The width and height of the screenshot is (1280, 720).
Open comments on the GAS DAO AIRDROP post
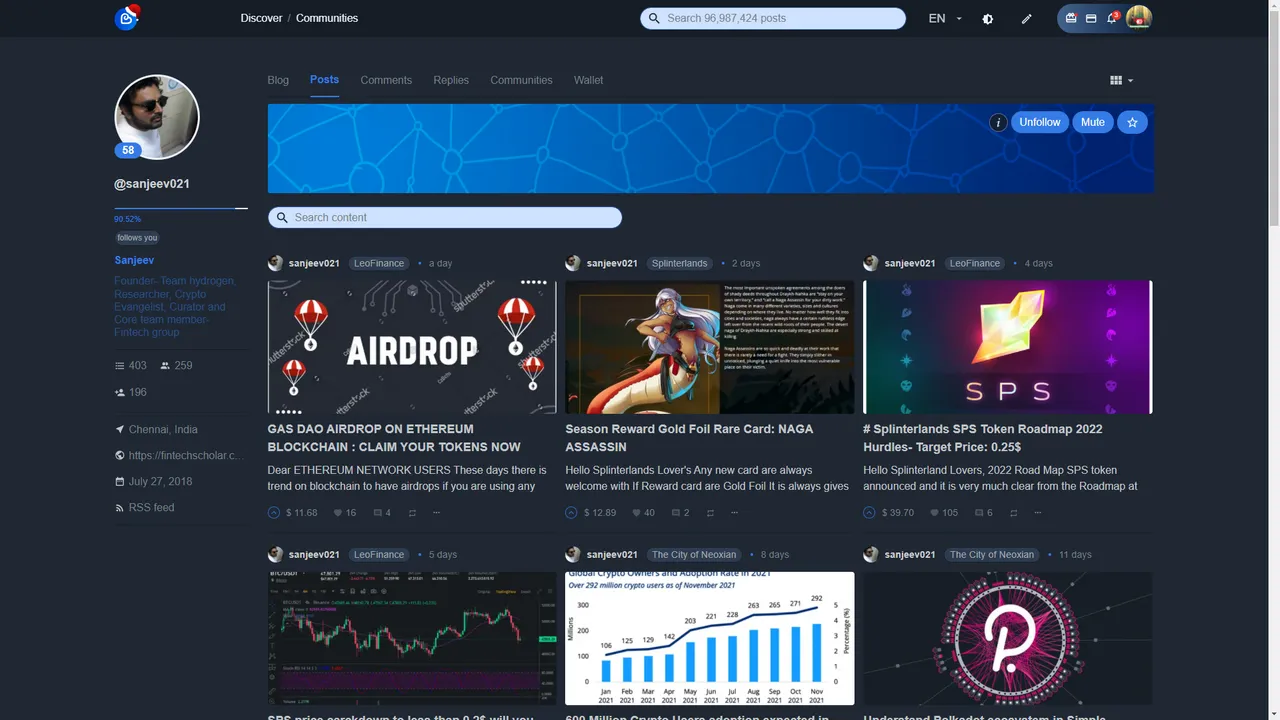click(x=382, y=512)
